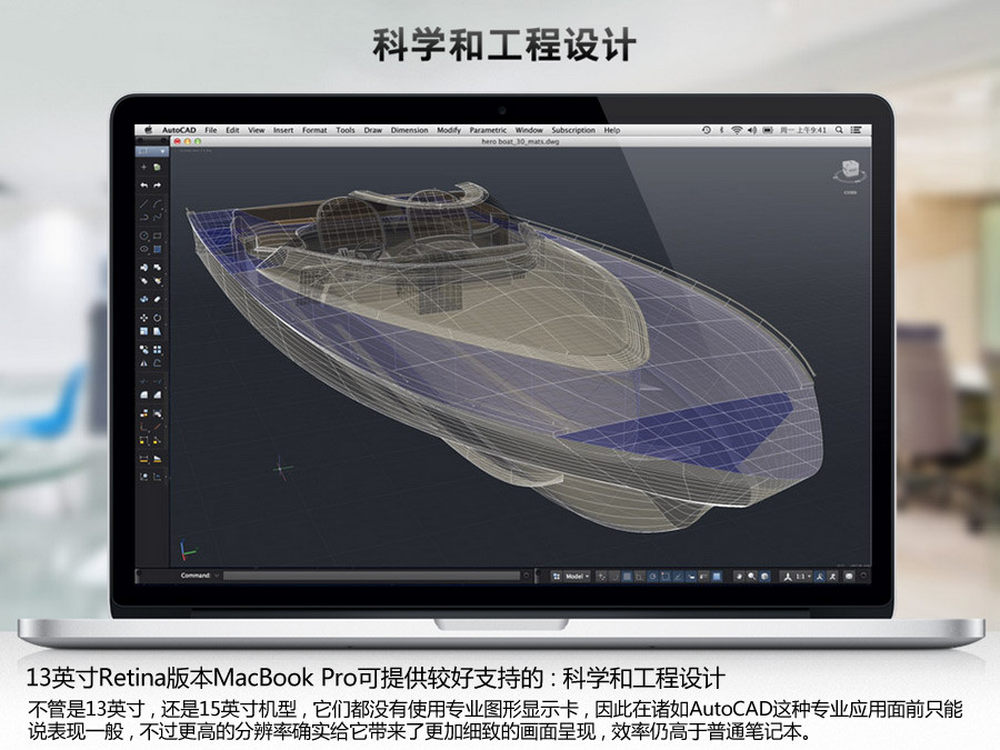Screen dimensions: 1000x750
Task: Select the Offset tool
Action: pos(157,364)
